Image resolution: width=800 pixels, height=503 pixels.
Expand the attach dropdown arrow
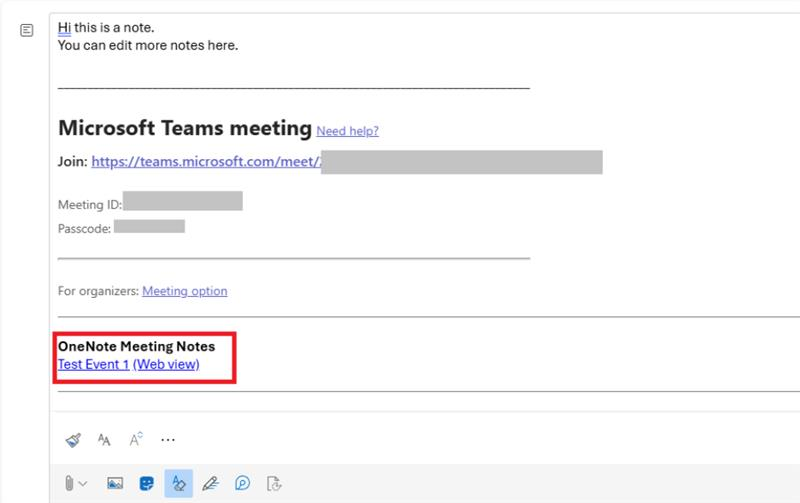[83, 483]
